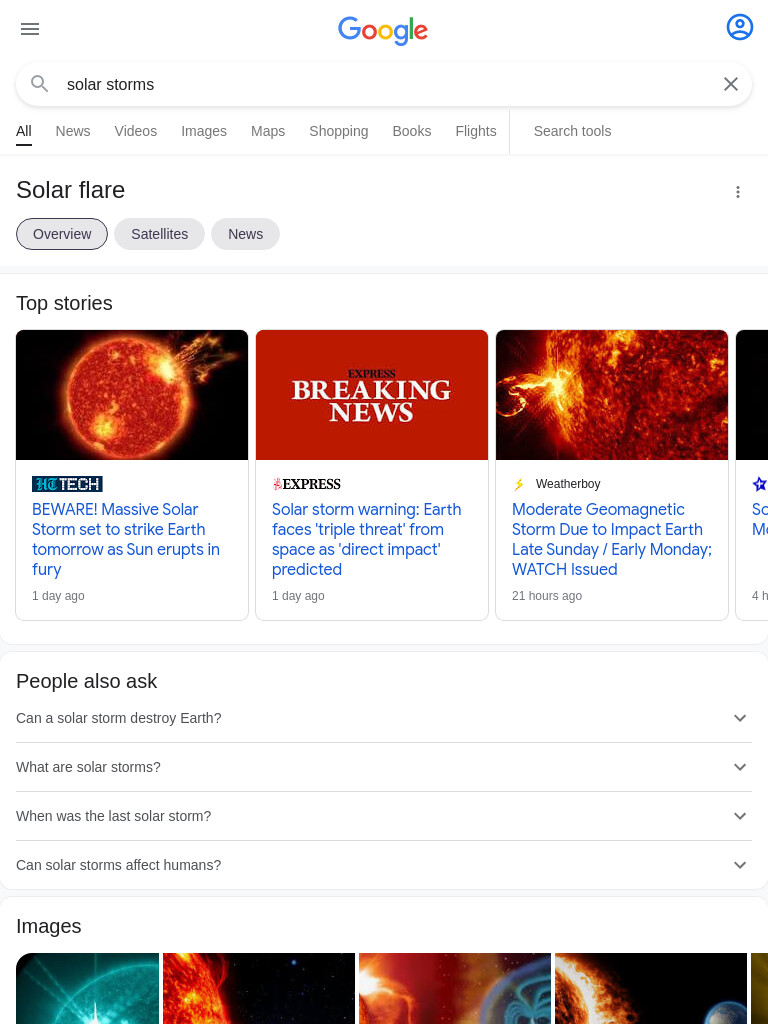Click the HT Tech source logo

(67, 484)
